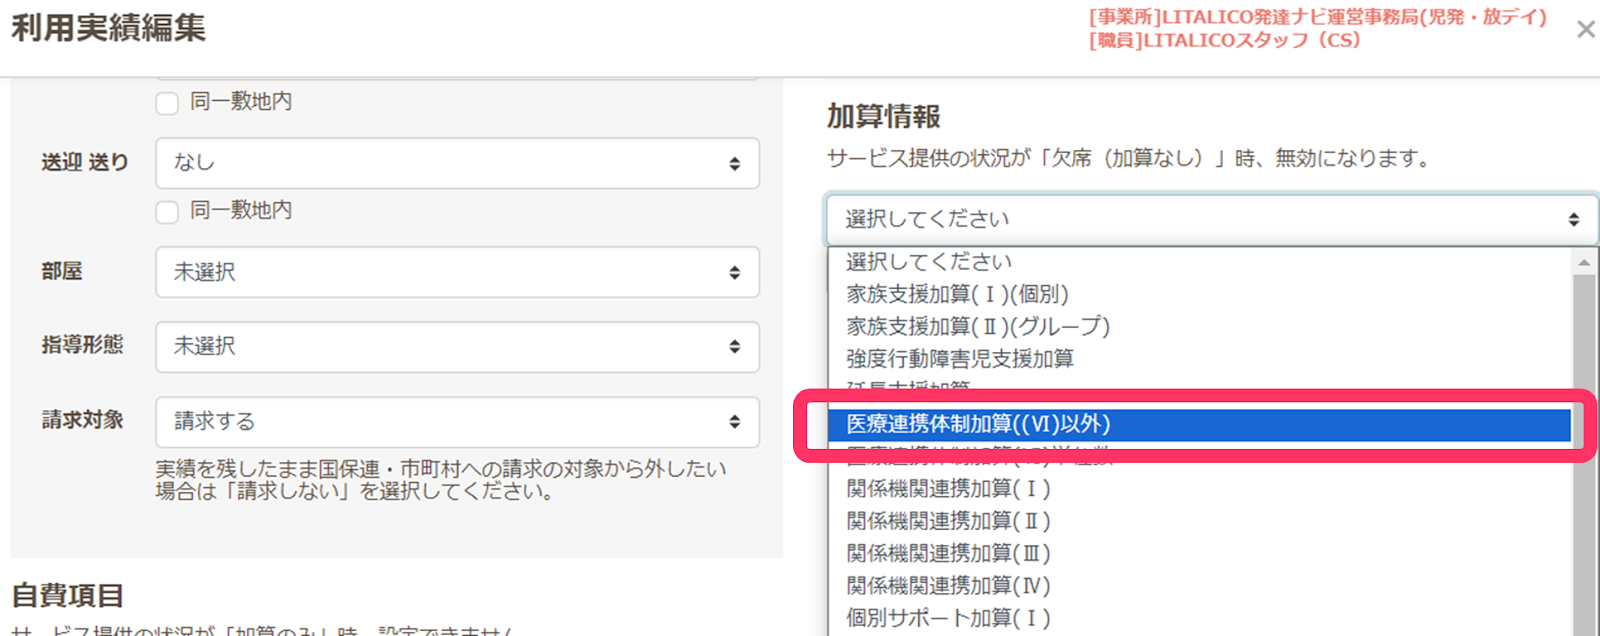Click the dropdown list's vertical scrollbar
The height and width of the screenshot is (636, 1600).
1583,450
